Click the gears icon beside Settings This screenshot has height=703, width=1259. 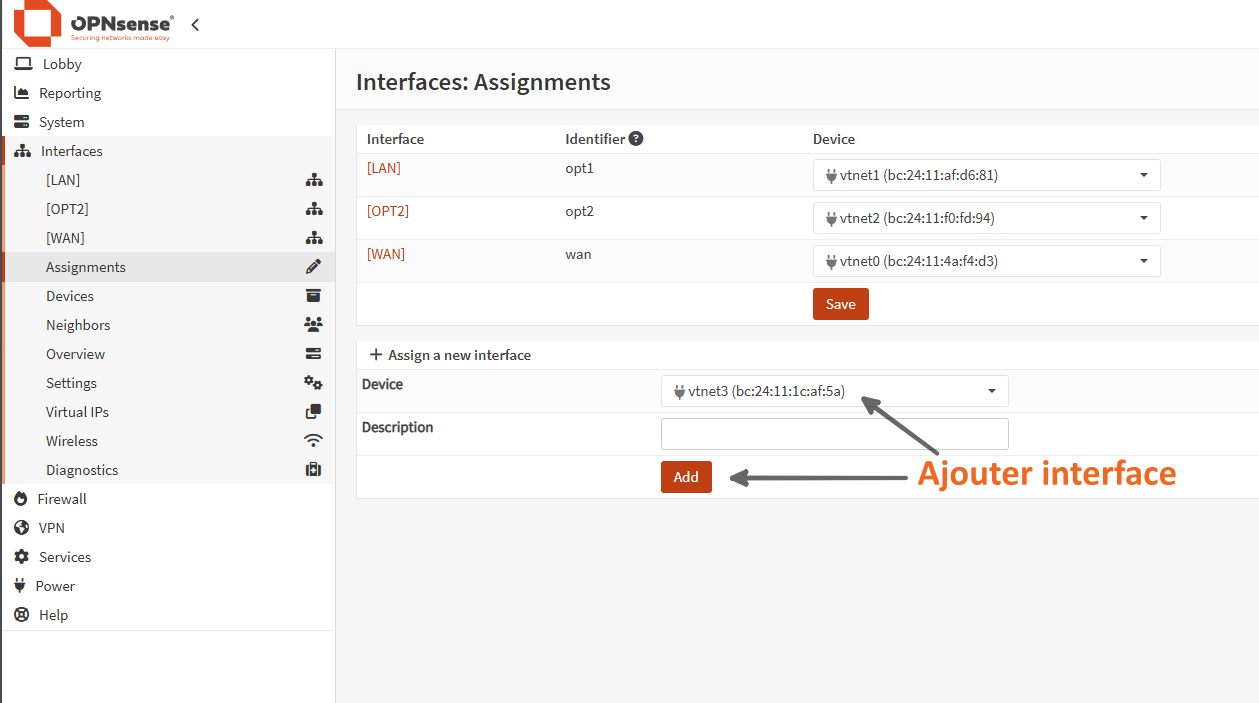pyautogui.click(x=314, y=383)
